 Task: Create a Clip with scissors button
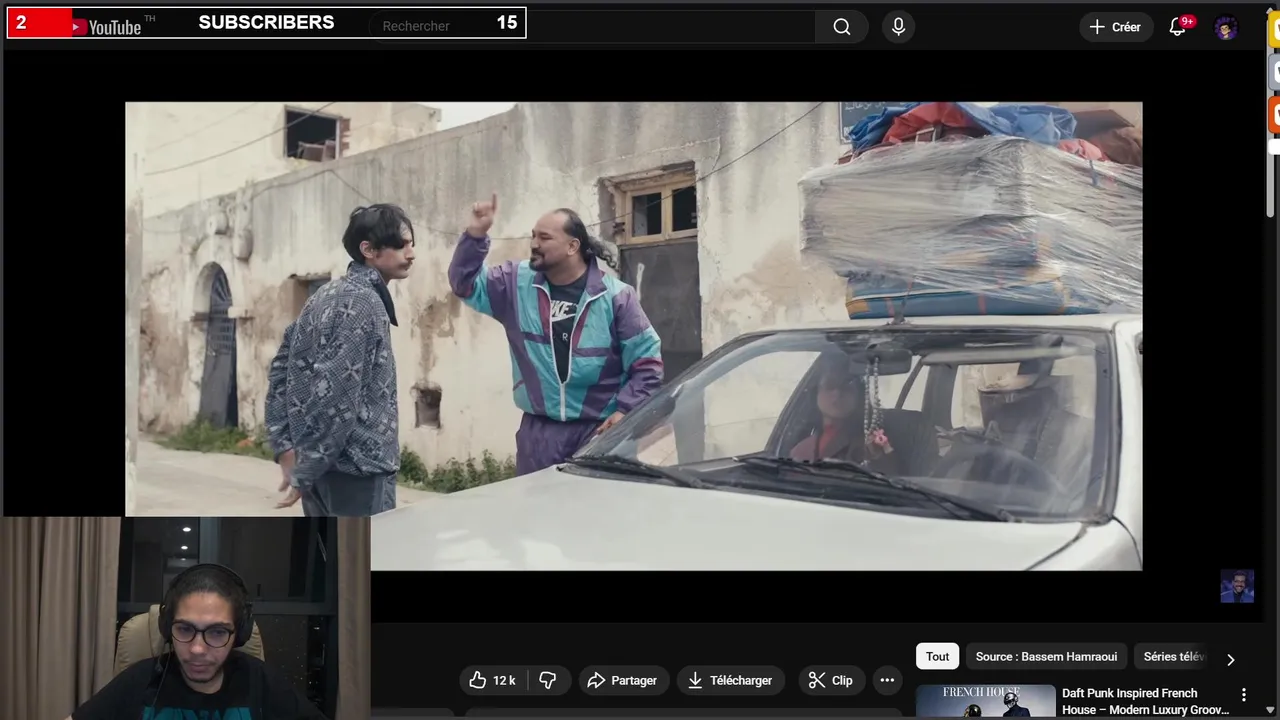831,680
